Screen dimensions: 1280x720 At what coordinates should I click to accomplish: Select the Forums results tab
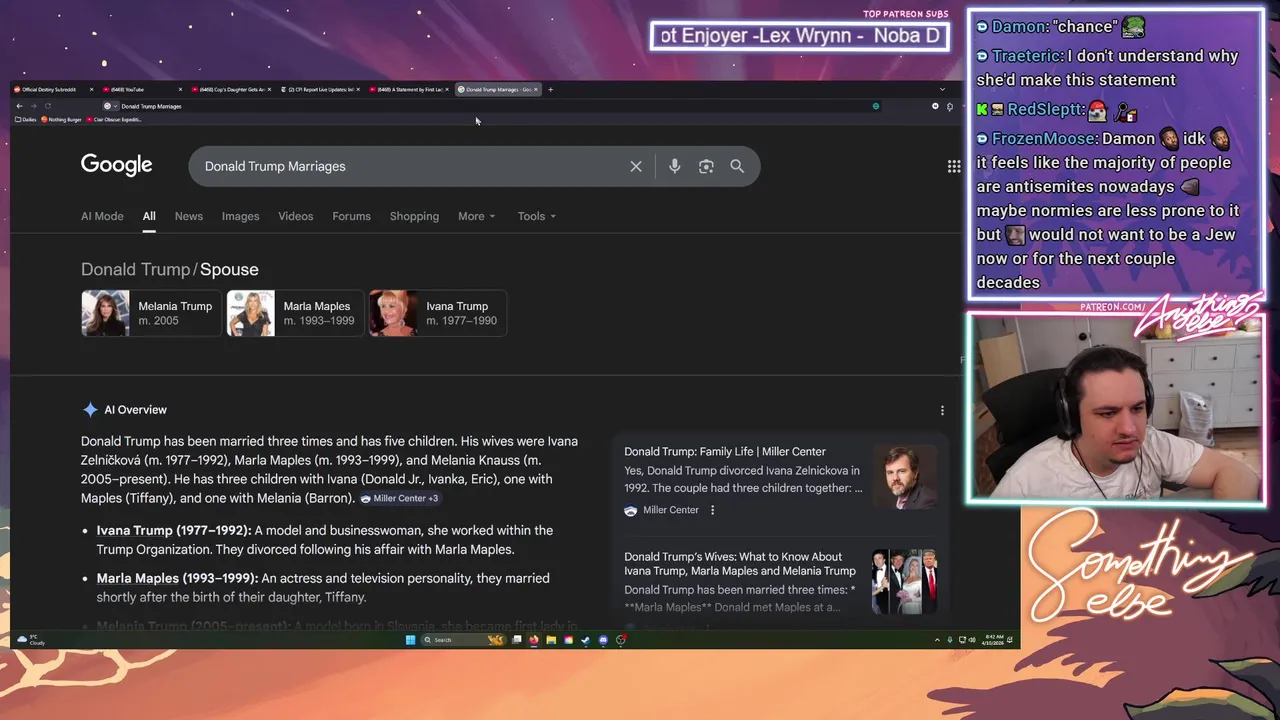coord(351,216)
